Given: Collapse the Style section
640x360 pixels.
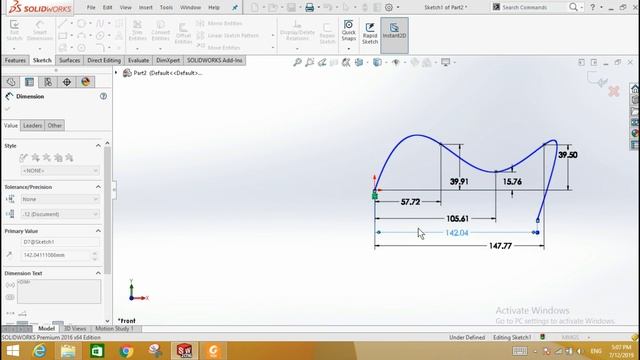Looking at the screenshot, I should pyautogui.click(x=98, y=146).
